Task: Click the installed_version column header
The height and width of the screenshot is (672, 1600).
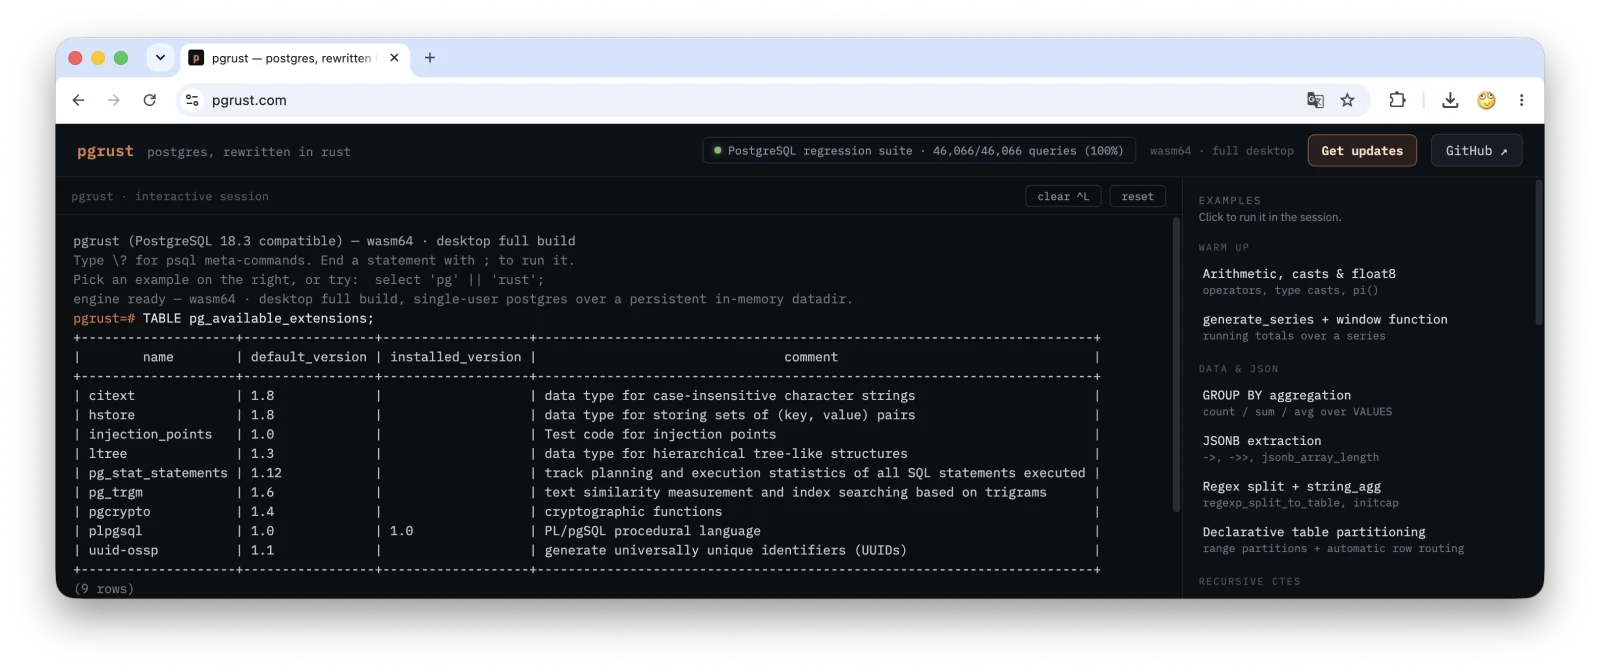Action: [x=456, y=357]
